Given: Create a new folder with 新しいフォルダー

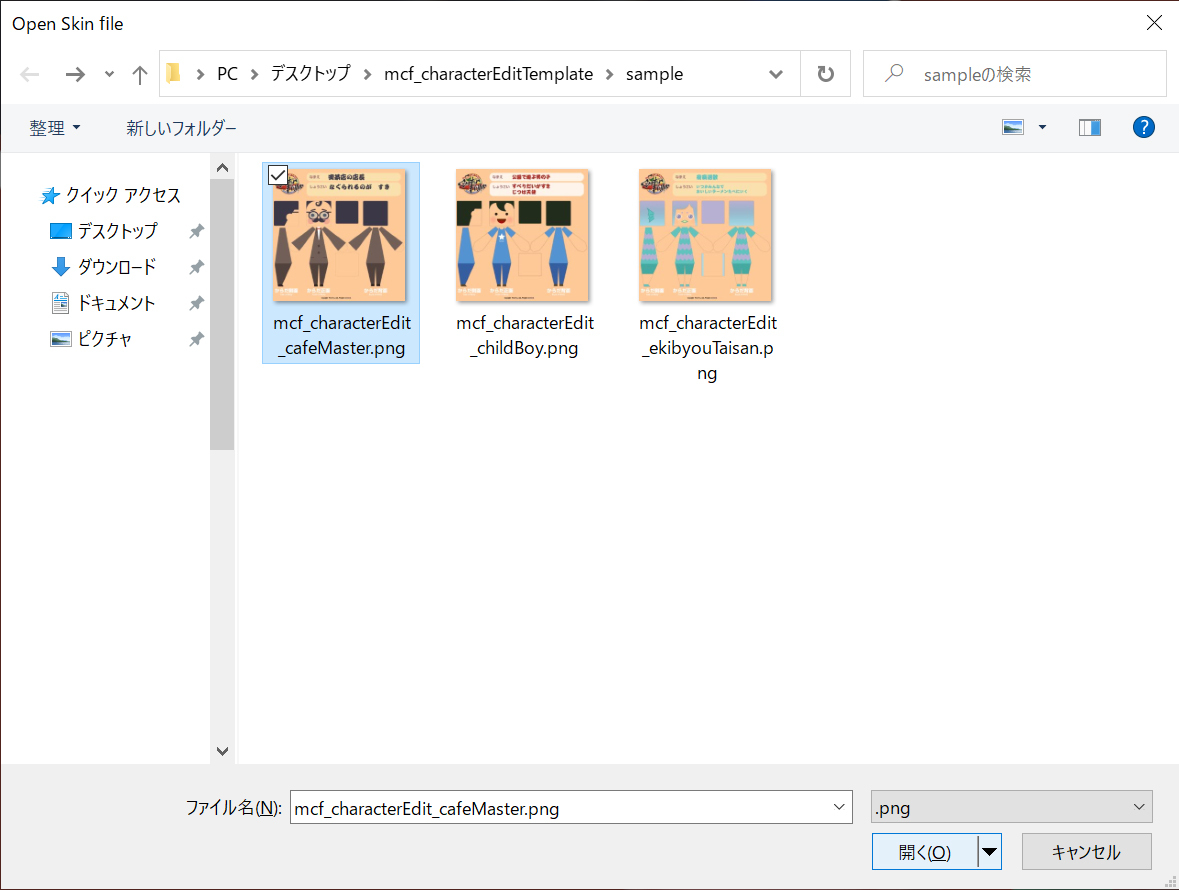Looking at the screenshot, I should pos(181,128).
